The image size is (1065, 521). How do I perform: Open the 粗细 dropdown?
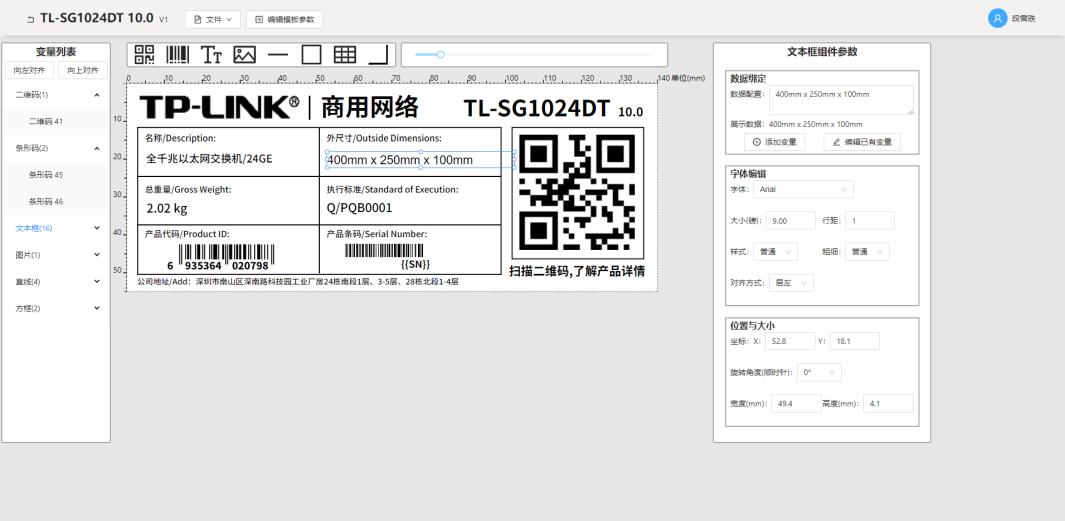pyautogui.click(x=867, y=252)
